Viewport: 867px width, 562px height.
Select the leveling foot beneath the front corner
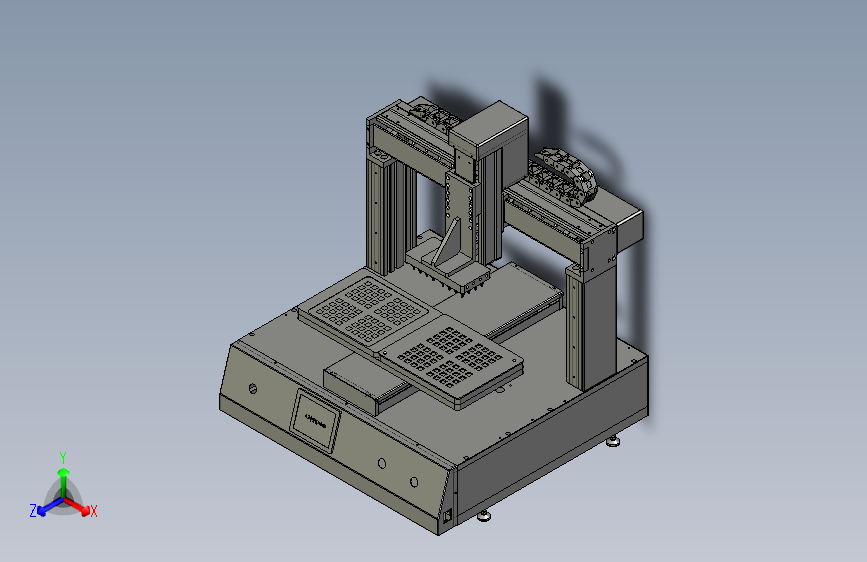pyautogui.click(x=484, y=517)
